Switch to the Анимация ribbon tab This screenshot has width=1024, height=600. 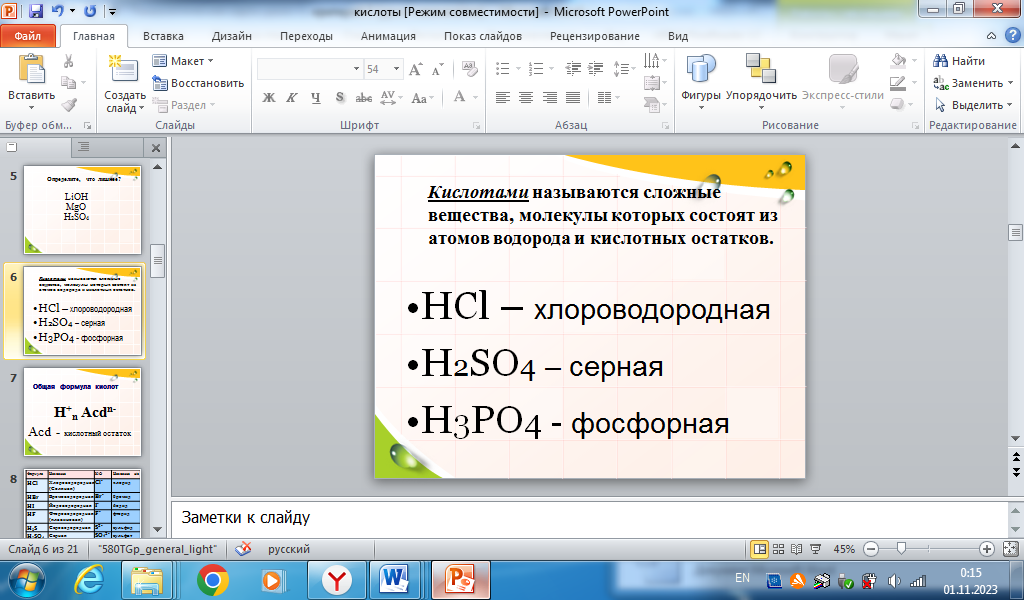point(389,36)
